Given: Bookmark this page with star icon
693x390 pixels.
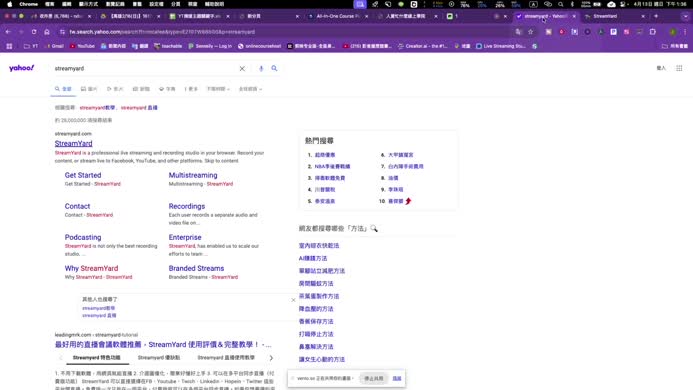Looking at the screenshot, I should click(x=531, y=32).
